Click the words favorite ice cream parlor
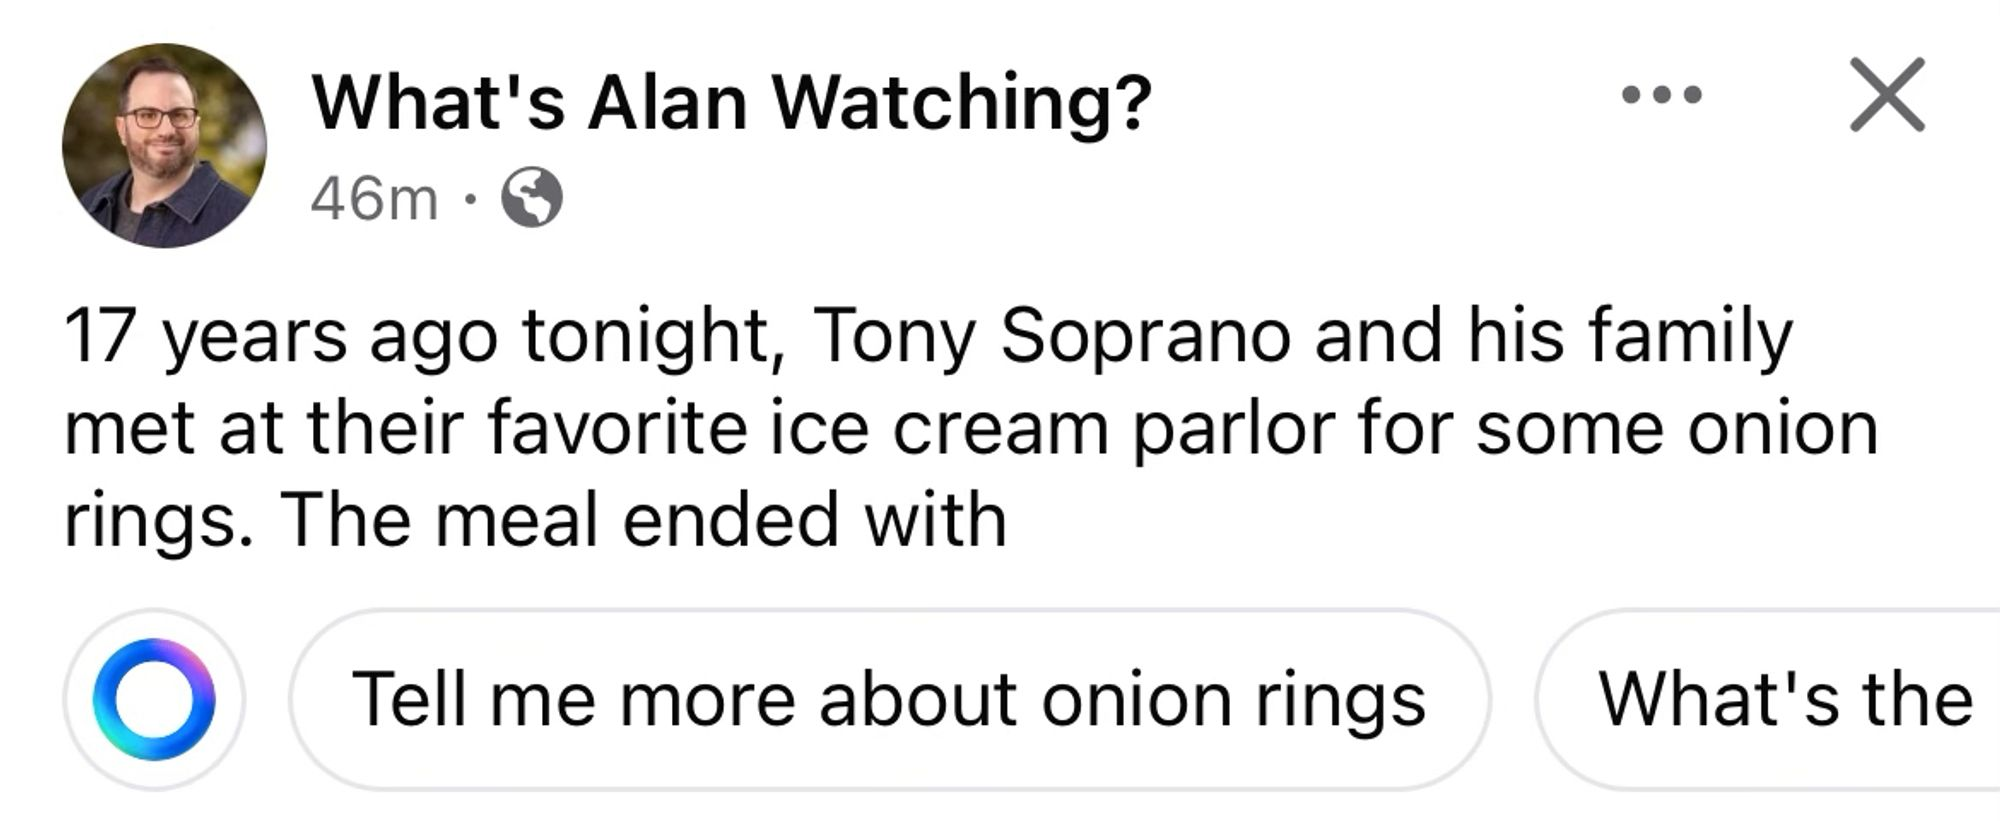The height and width of the screenshot is (821, 2000). [800, 428]
